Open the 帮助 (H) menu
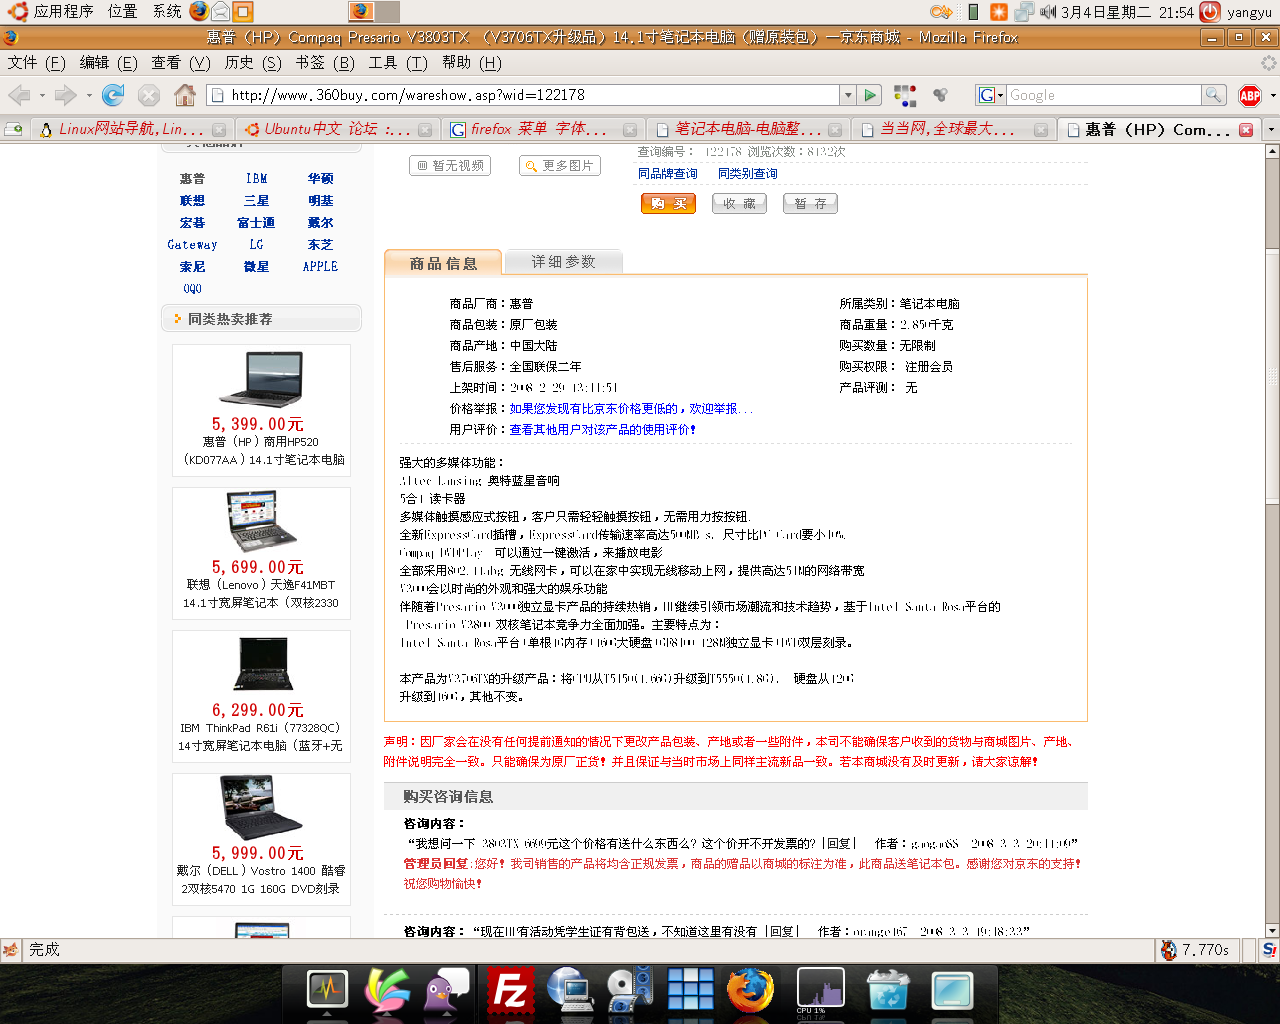Viewport: 1280px width, 1024px height. point(472,62)
